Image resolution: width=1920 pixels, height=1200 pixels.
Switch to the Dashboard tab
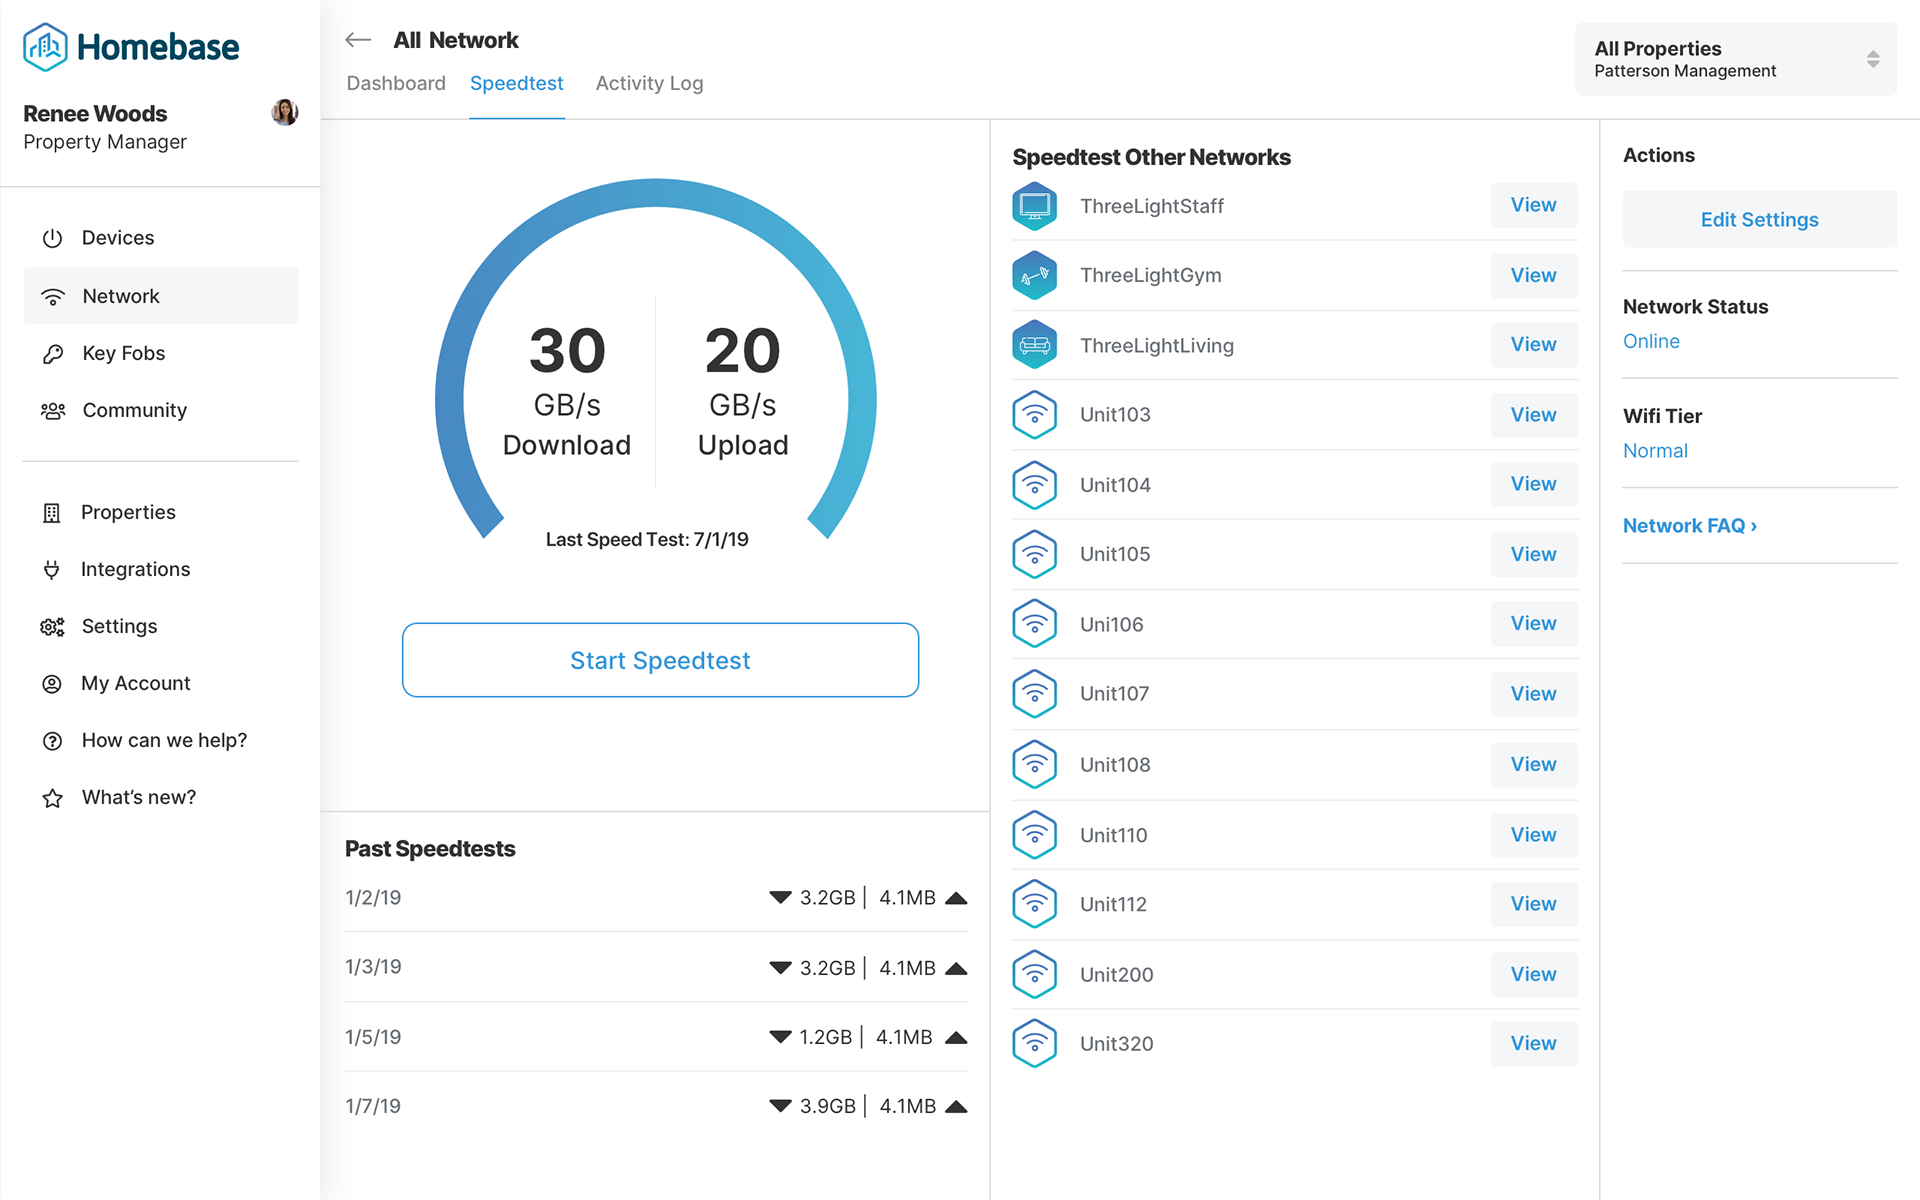point(396,83)
